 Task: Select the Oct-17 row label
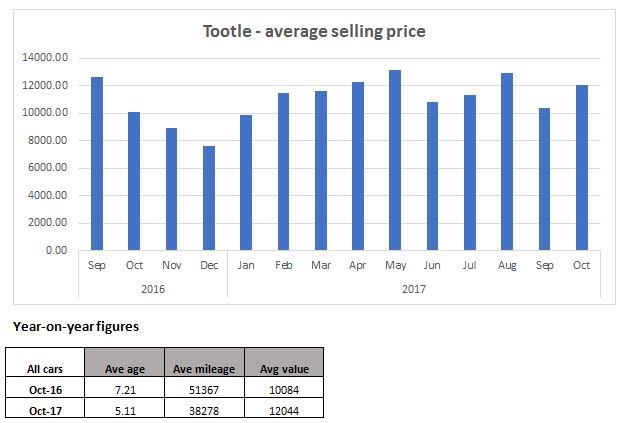coord(46,409)
